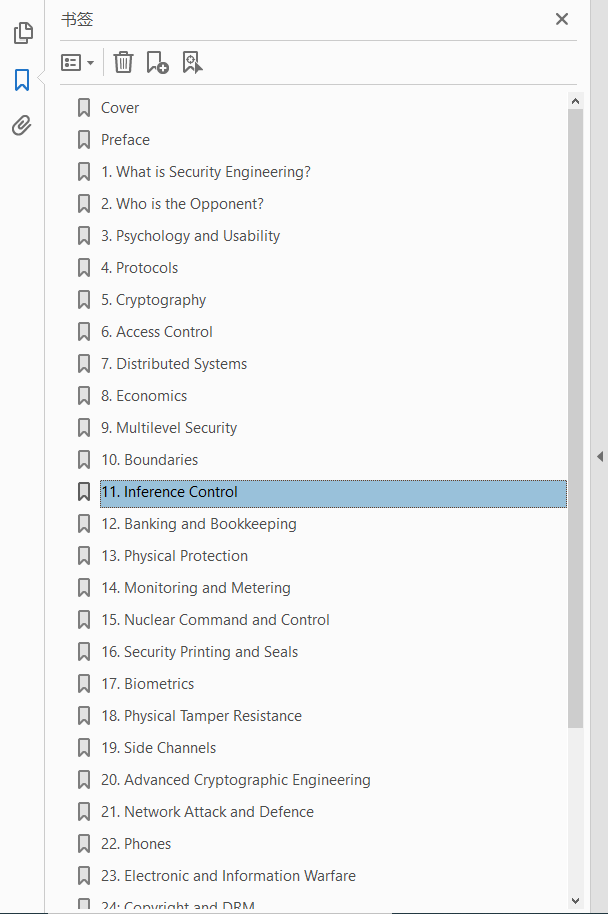Expand current bookmark with the locate icon
The width and height of the screenshot is (608, 914).
192,62
